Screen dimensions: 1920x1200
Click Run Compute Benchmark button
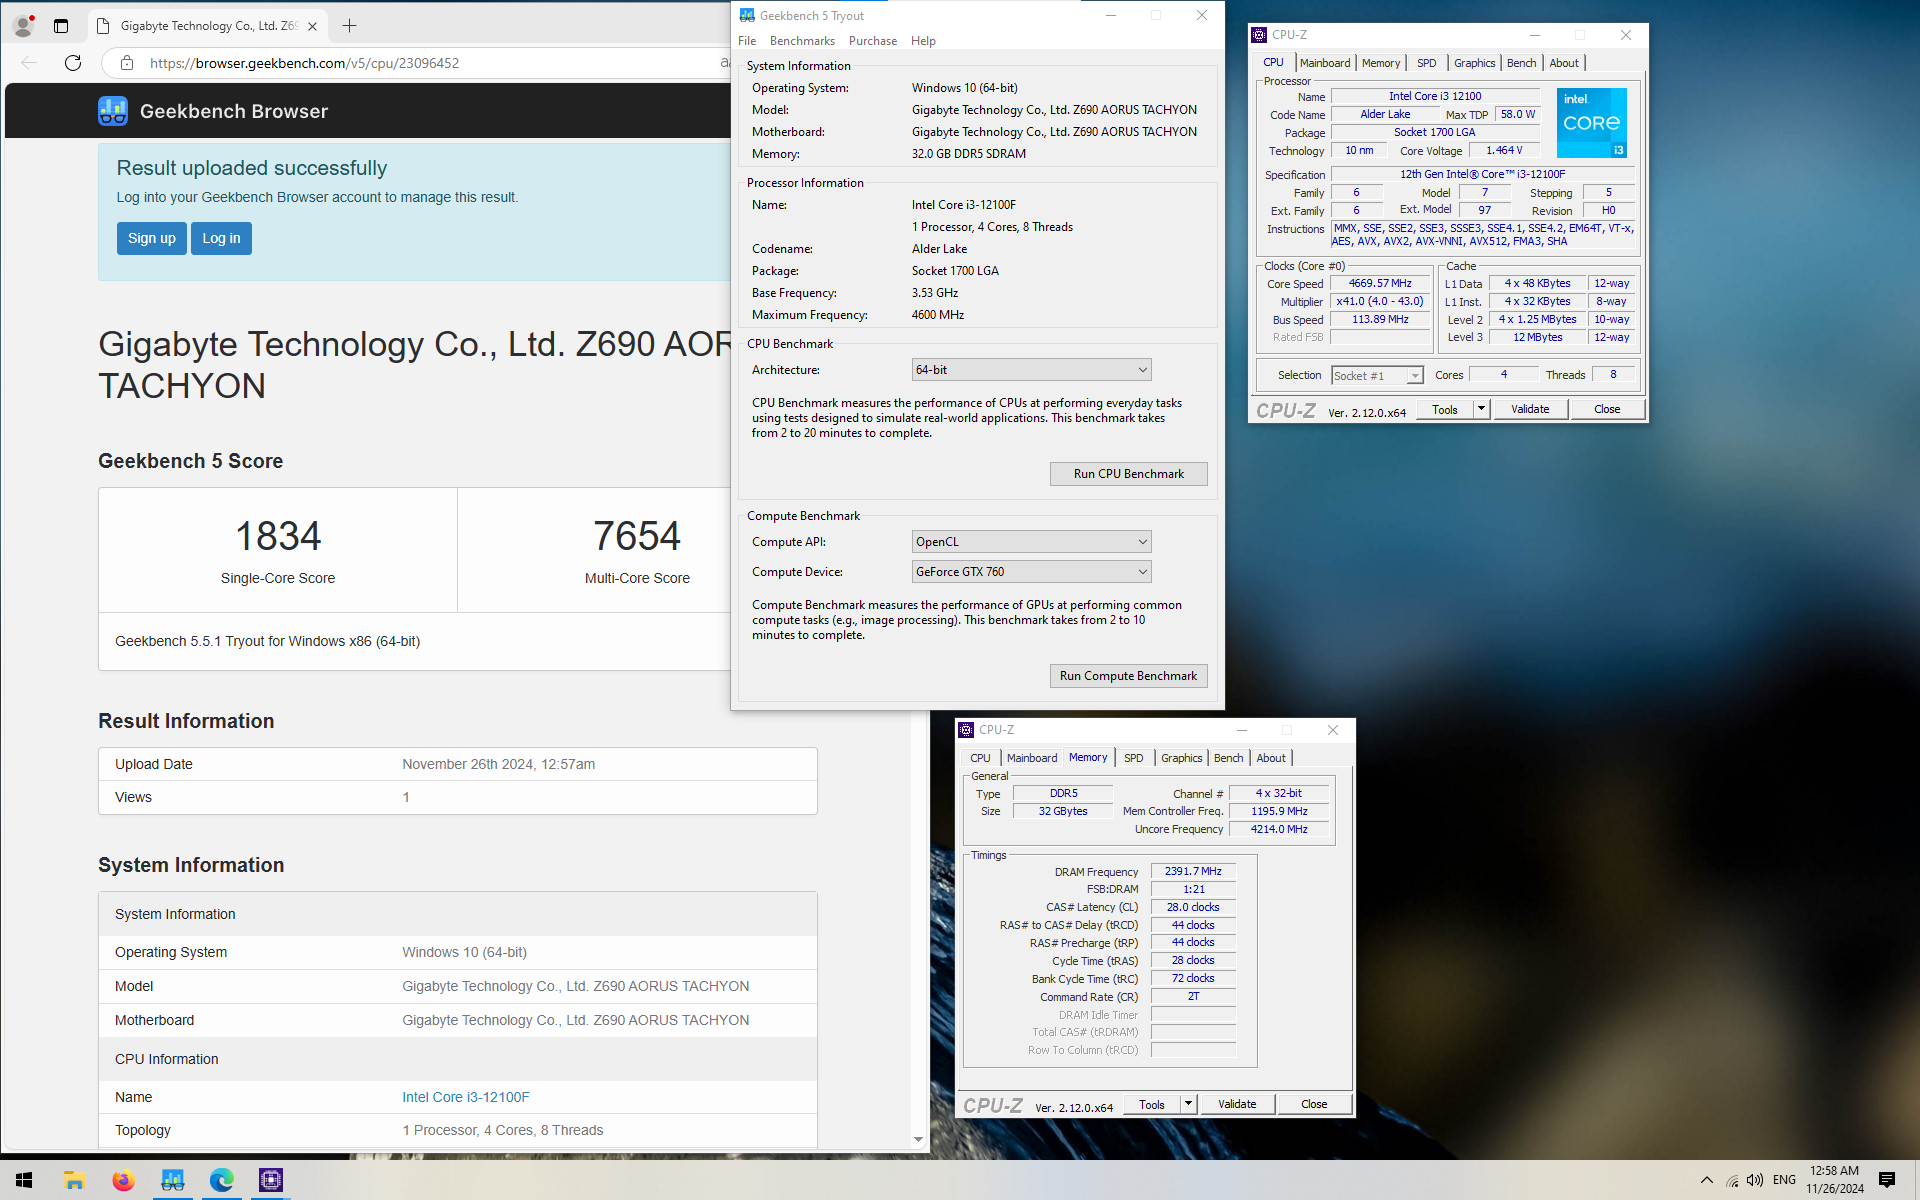[x=1128, y=676]
